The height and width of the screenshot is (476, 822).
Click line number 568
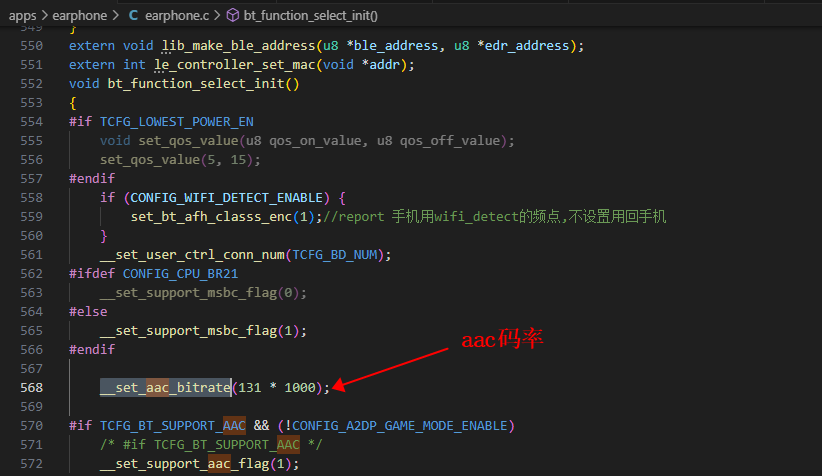[31, 387]
